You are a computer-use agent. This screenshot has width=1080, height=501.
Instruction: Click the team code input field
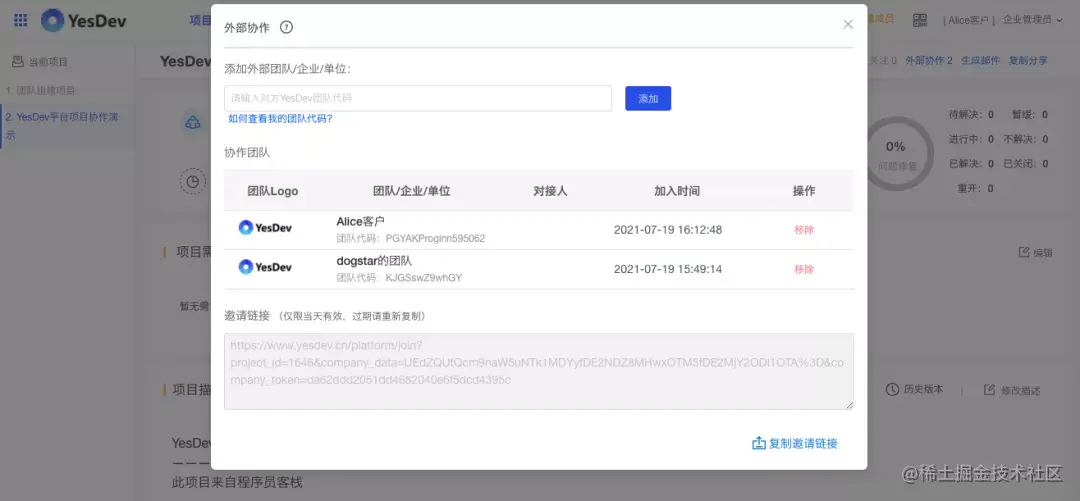417,99
